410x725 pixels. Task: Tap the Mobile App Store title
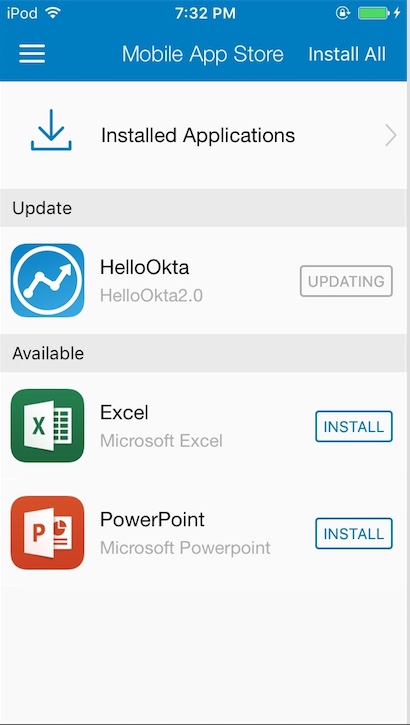tap(203, 54)
